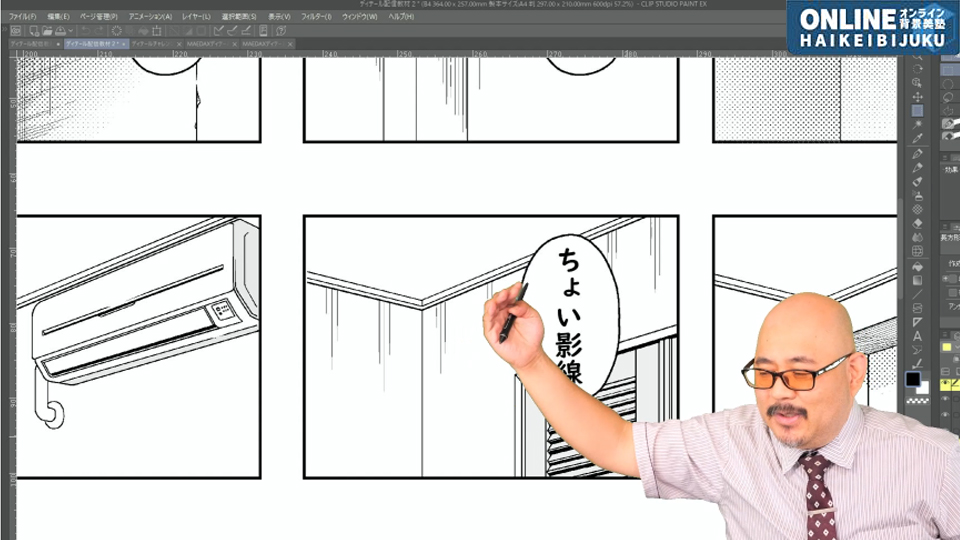
Task: Select the Move layer tool
Action: (x=918, y=97)
